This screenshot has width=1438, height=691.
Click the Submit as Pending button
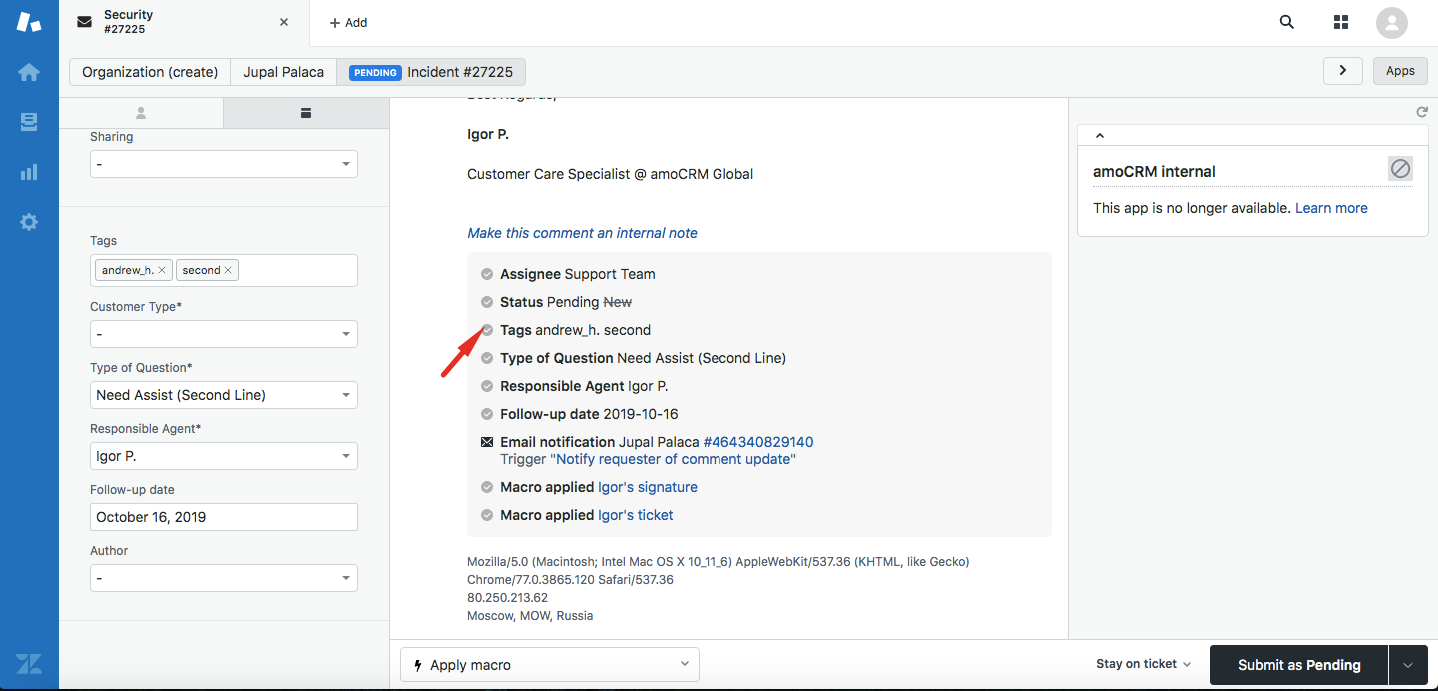click(x=1298, y=665)
